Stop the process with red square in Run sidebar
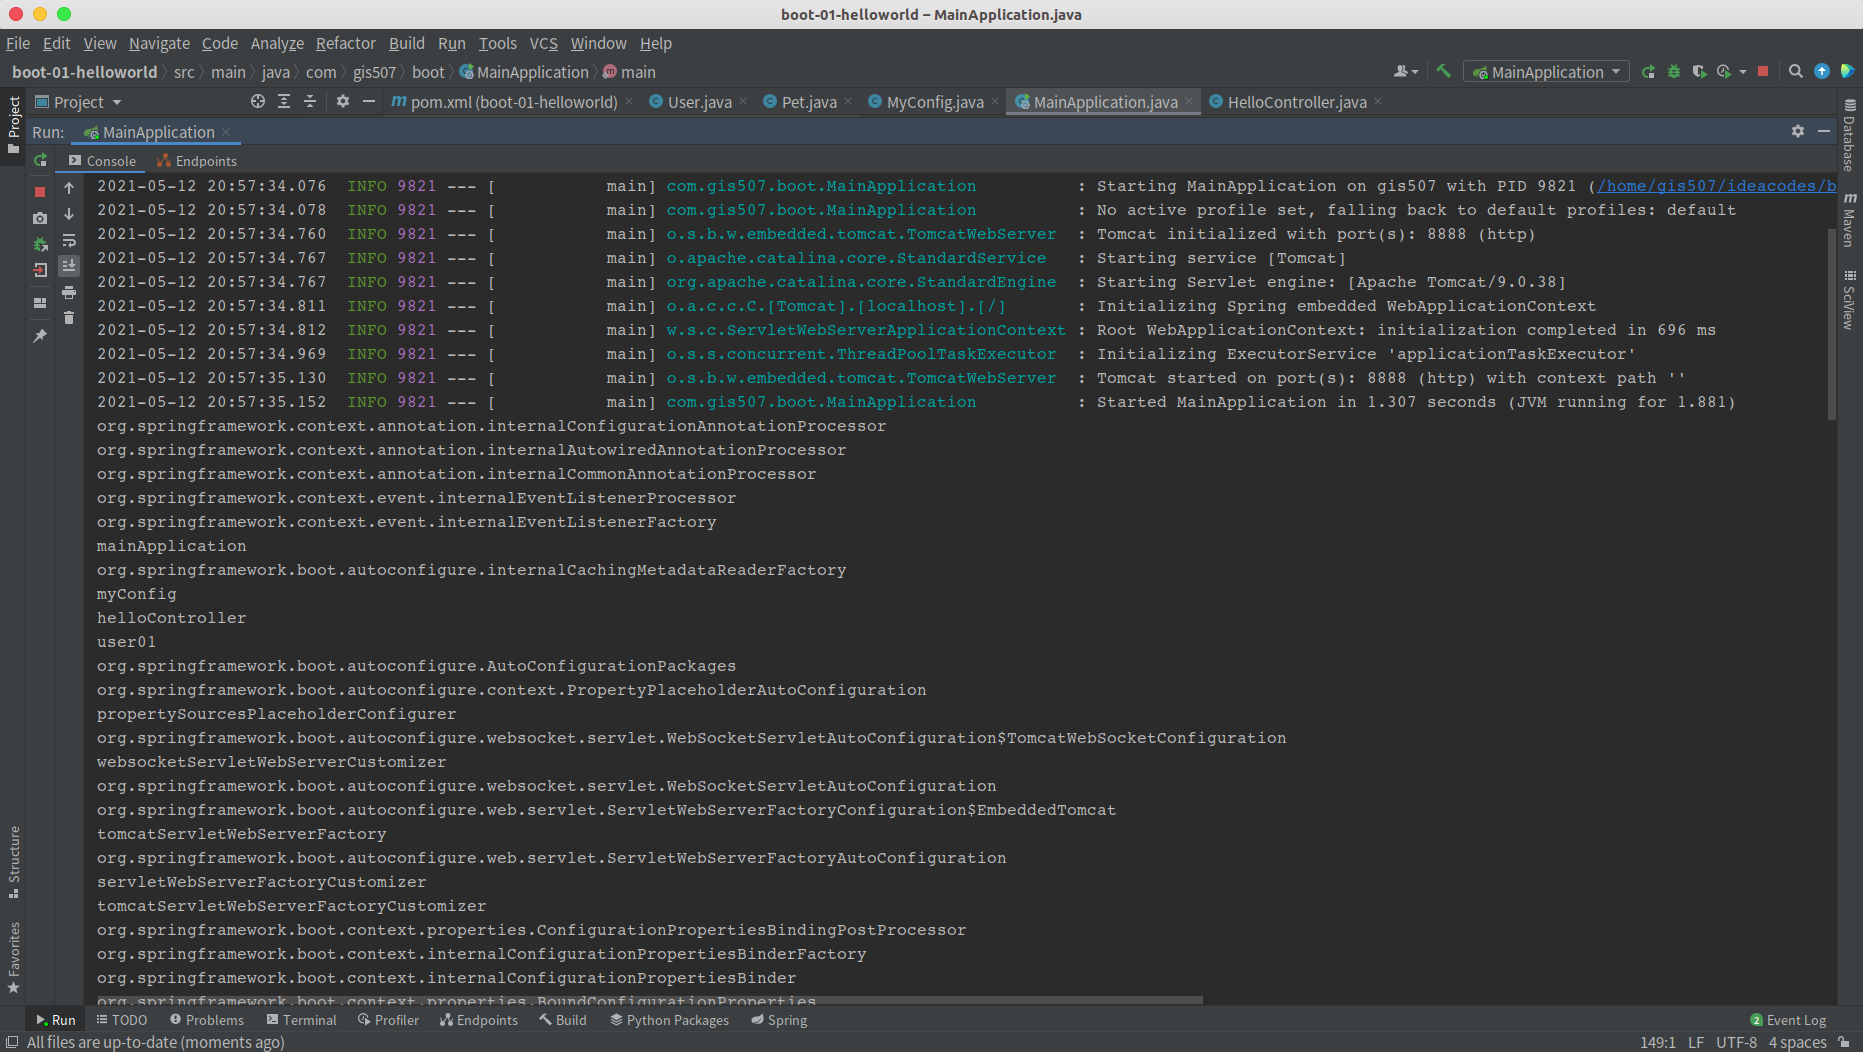 pos(40,191)
